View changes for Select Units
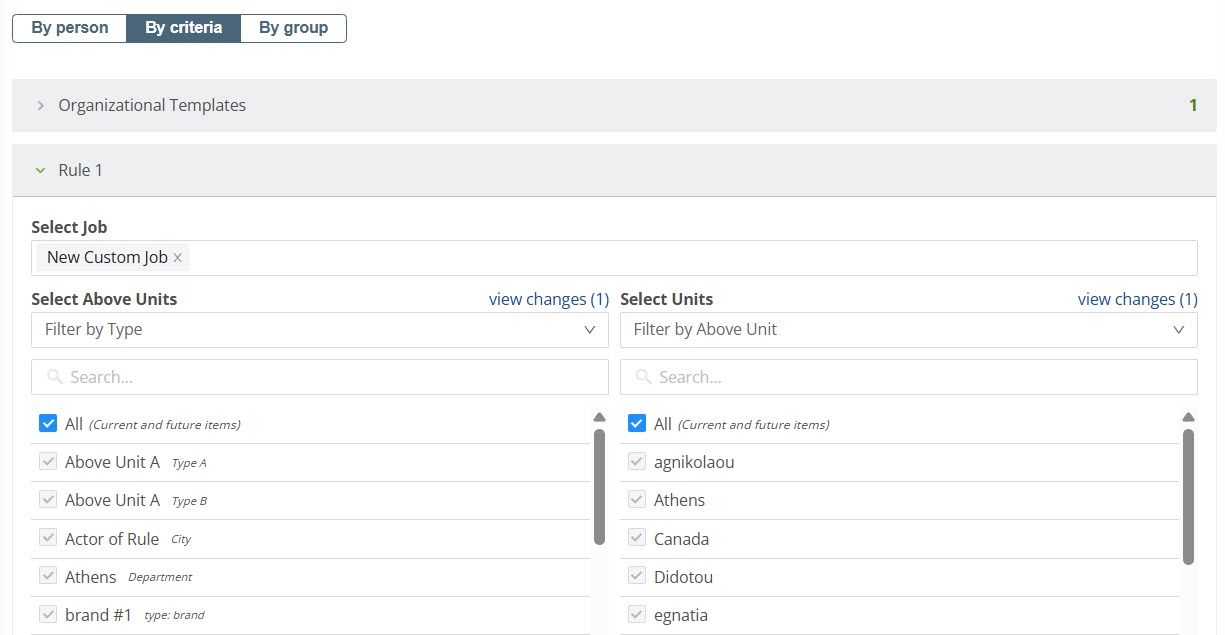 tap(1137, 299)
